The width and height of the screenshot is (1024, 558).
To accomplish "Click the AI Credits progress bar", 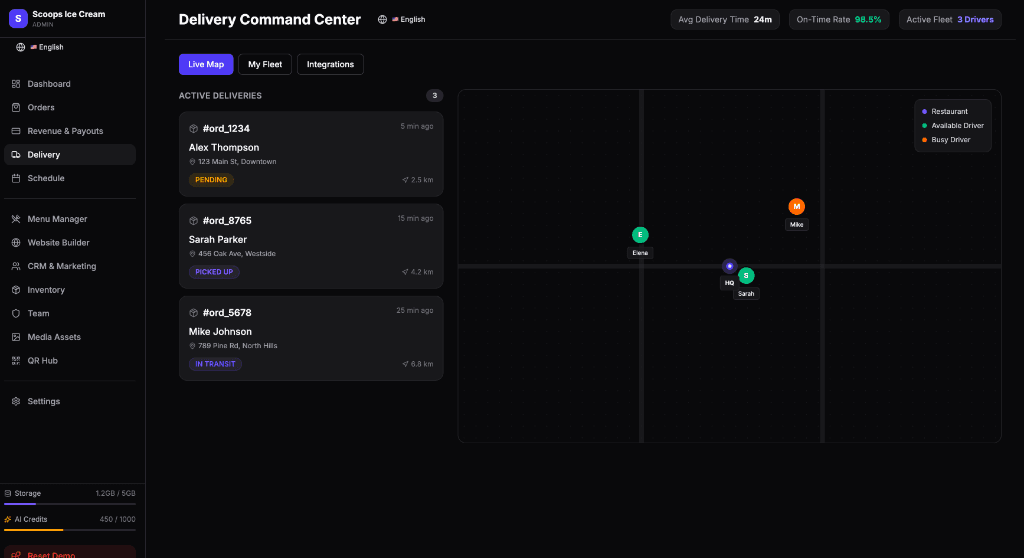I will coord(69,530).
